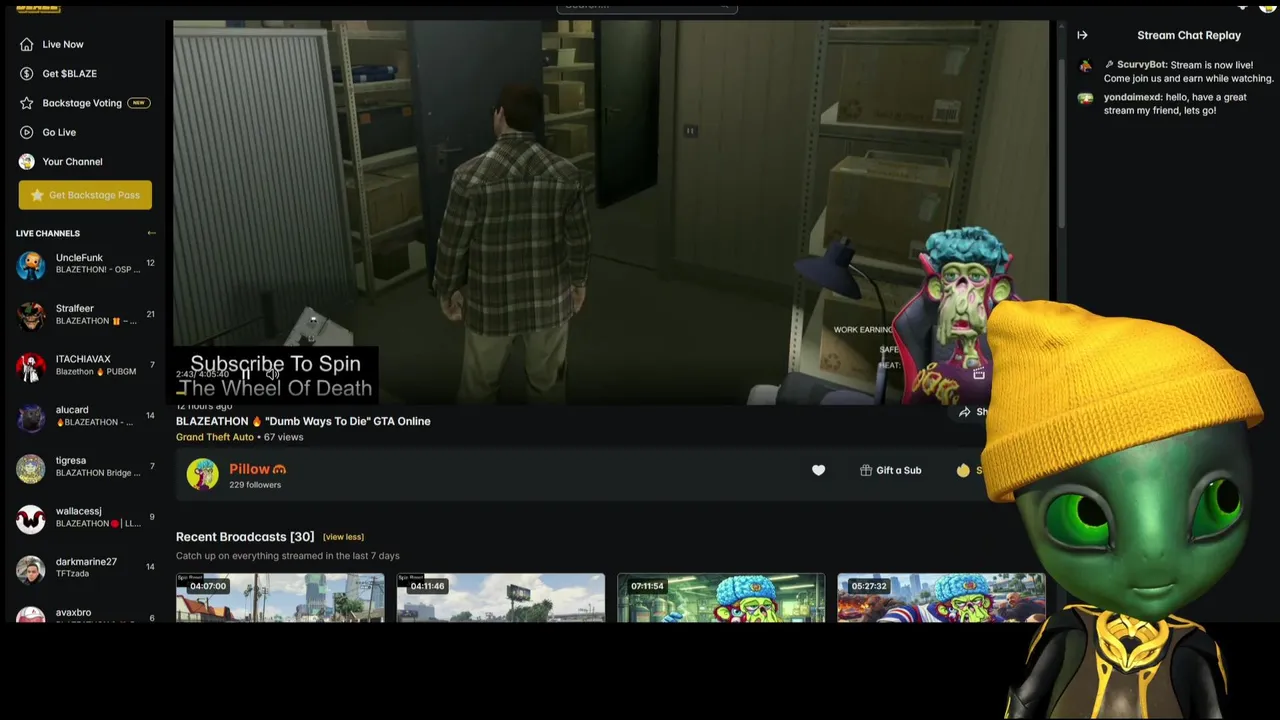The image size is (1280, 720).
Task: Open the 07:11:54 broadcast thumbnail
Action: pos(721,597)
